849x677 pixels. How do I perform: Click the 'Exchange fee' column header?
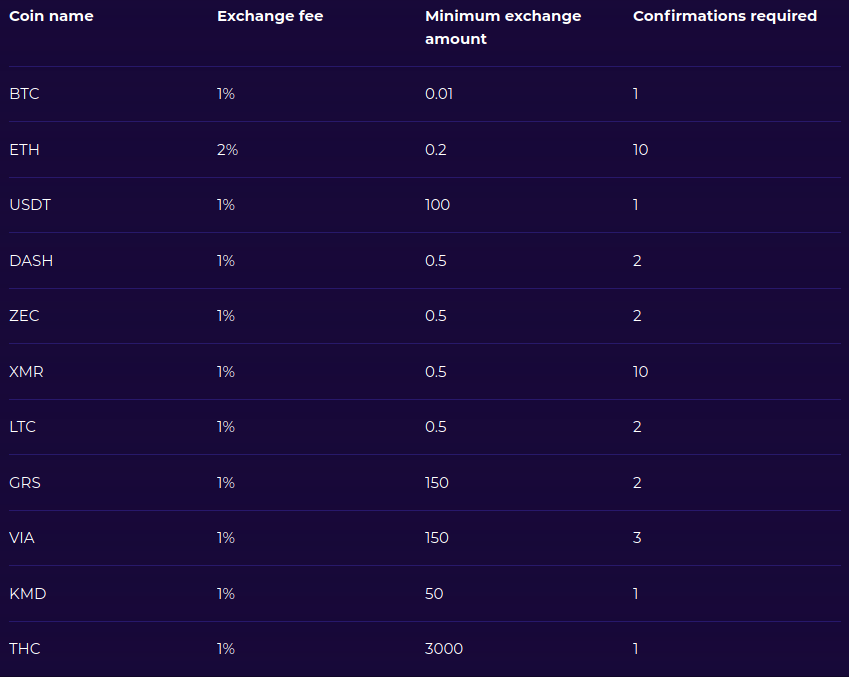click(270, 16)
